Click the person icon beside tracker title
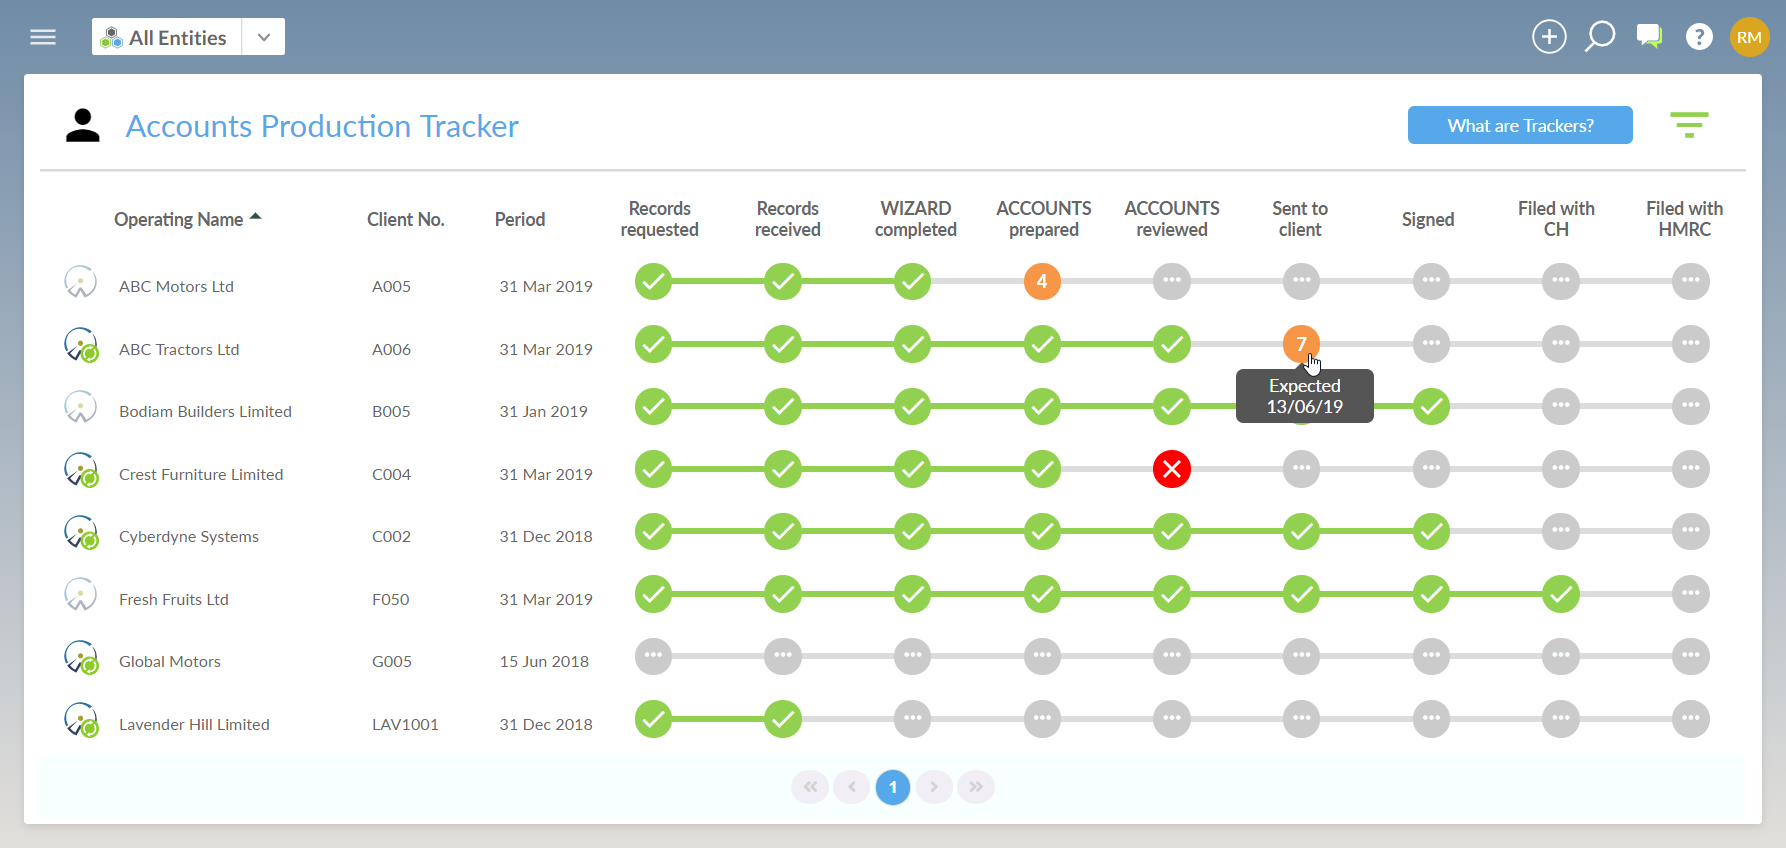 (x=83, y=126)
